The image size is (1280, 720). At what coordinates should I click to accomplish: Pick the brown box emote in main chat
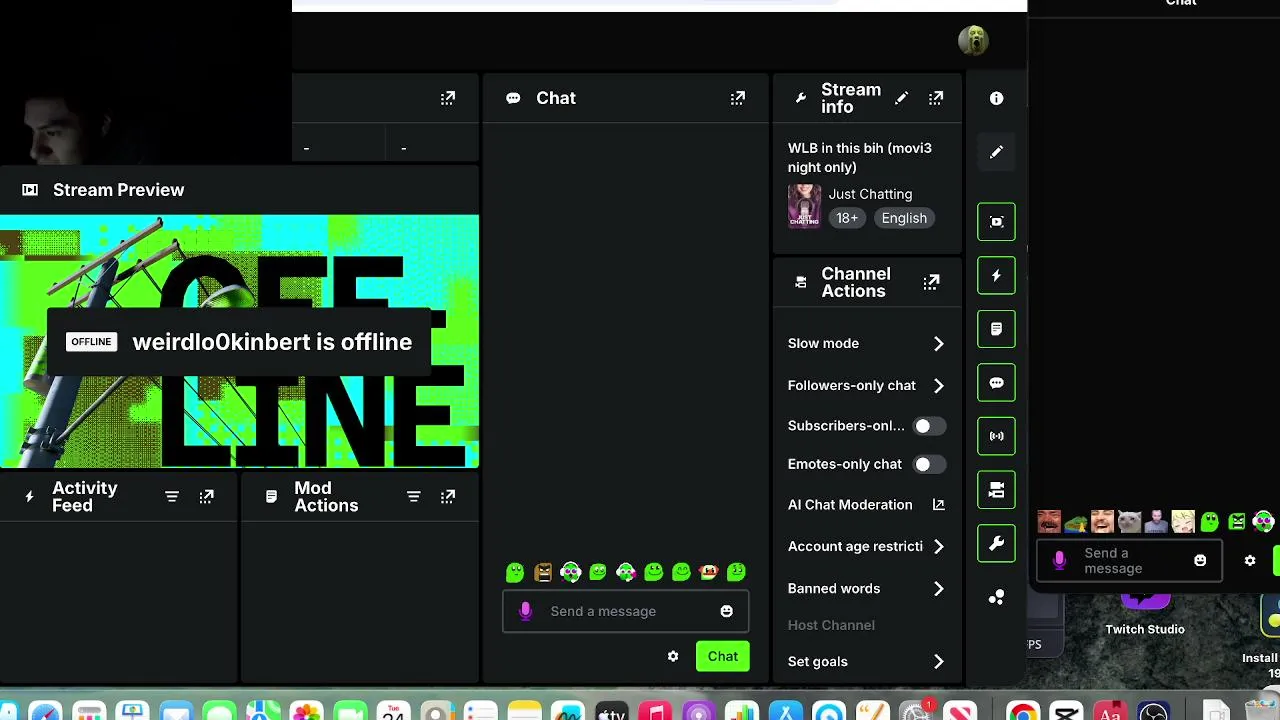(543, 572)
